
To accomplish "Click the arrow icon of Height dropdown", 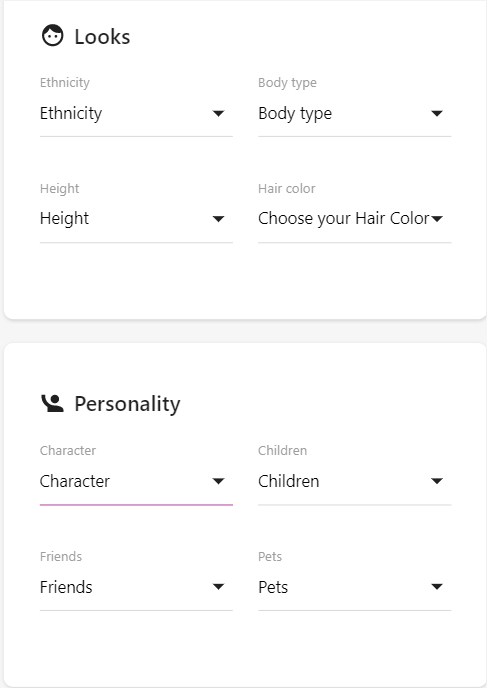I will (218, 219).
